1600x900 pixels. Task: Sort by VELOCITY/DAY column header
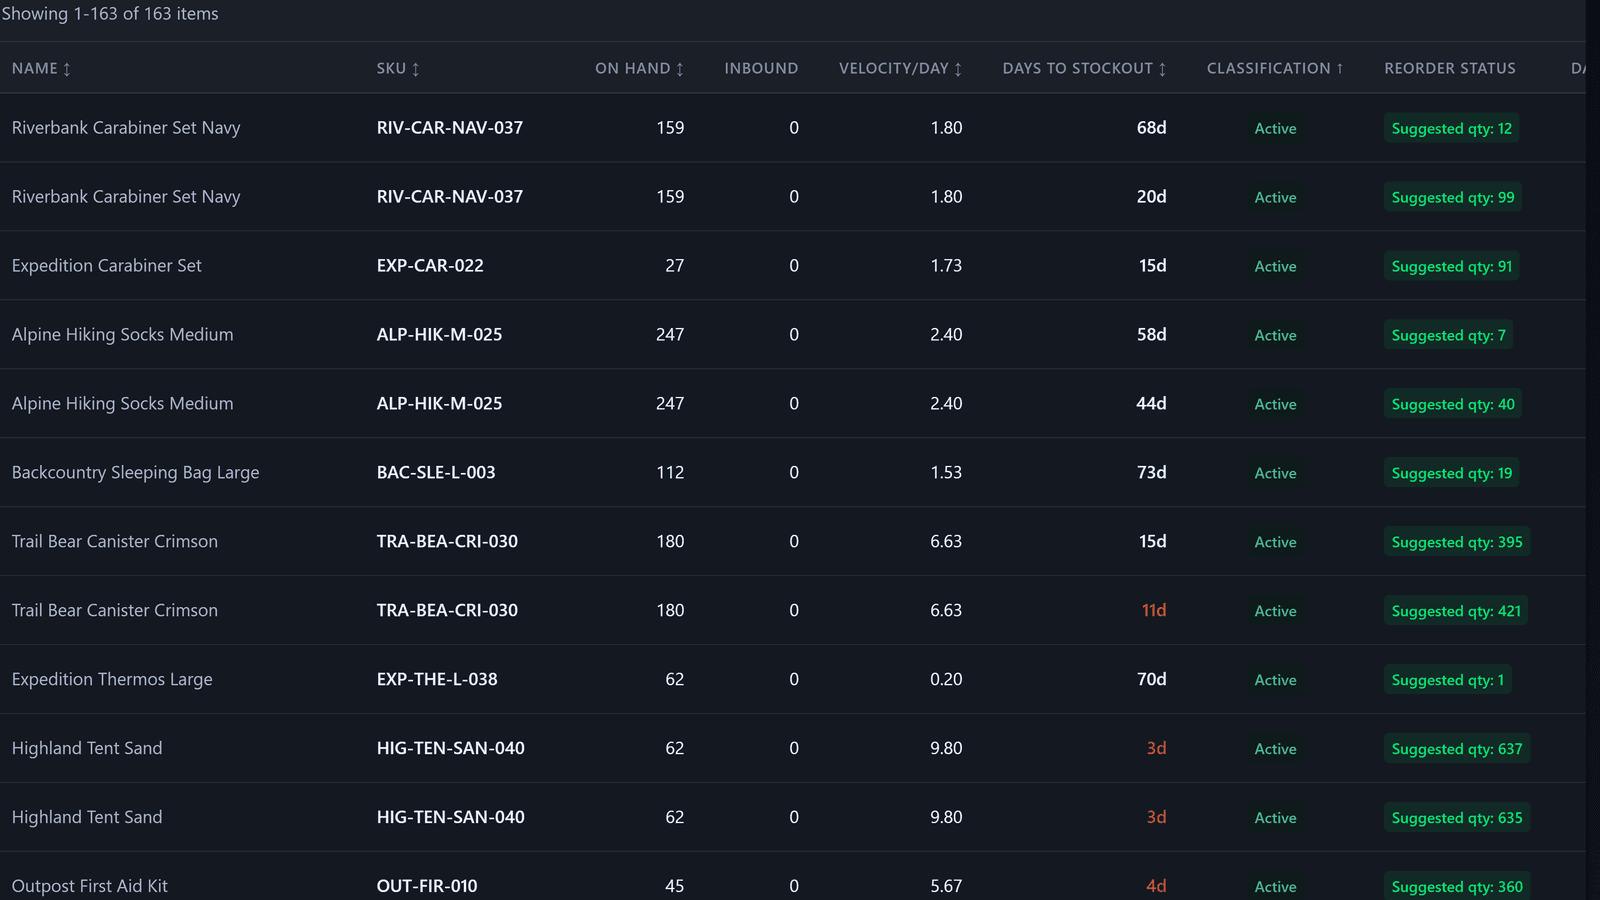click(x=900, y=68)
